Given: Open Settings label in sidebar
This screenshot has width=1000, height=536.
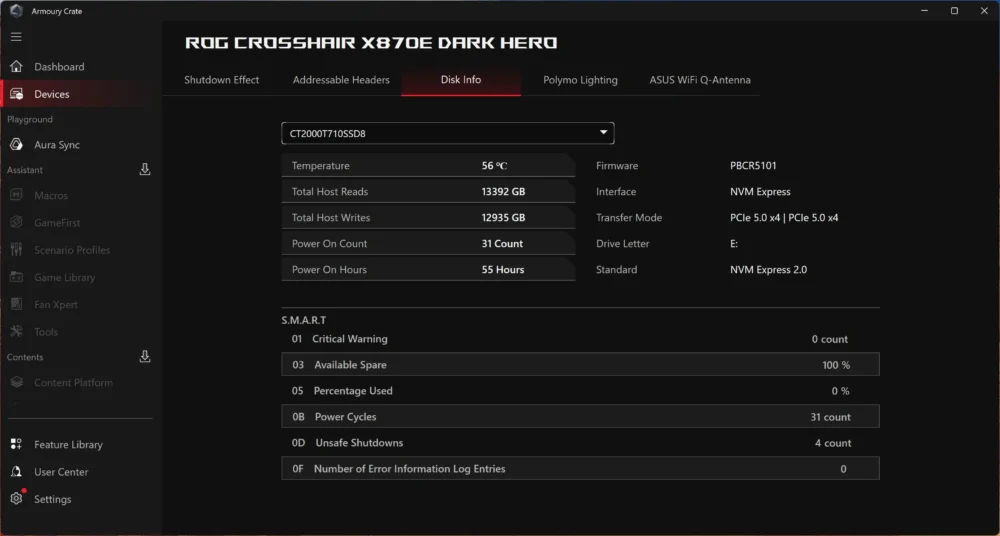Looking at the screenshot, I should (x=52, y=500).
